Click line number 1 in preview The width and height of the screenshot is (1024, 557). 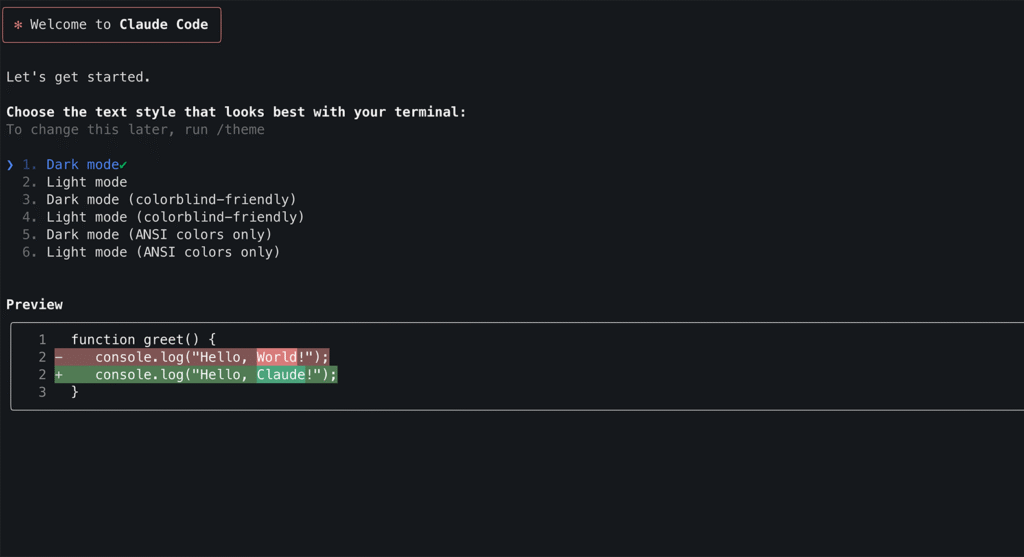click(42, 340)
